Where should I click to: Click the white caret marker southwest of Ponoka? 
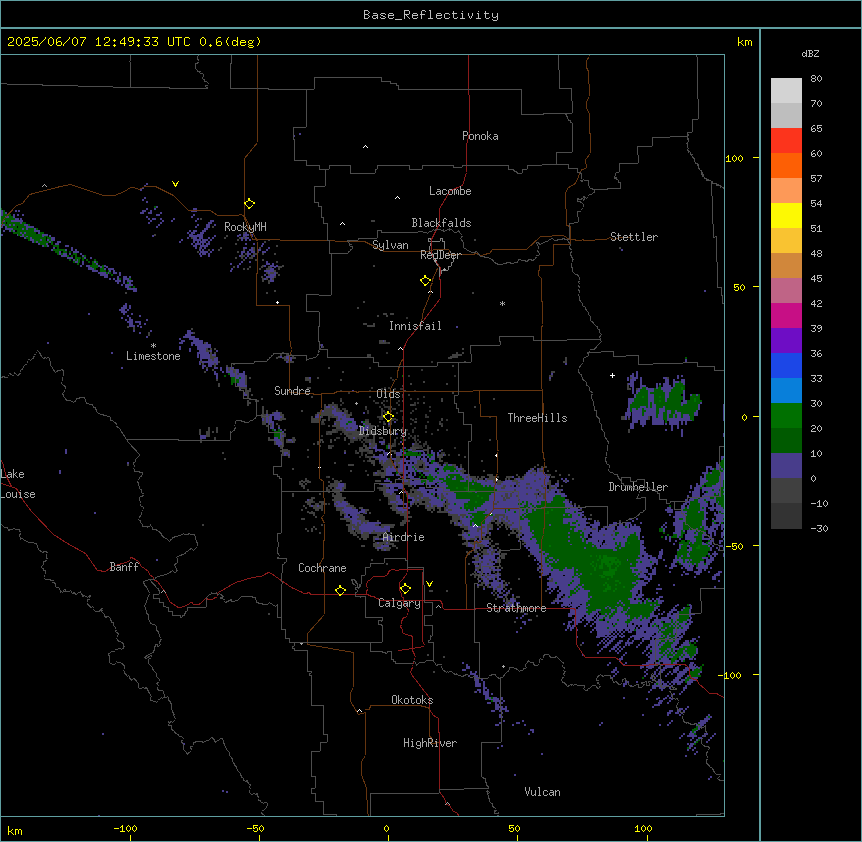point(365,147)
